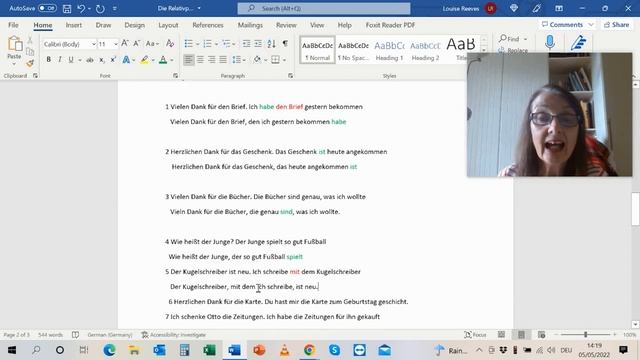This screenshot has width=640, height=360.
Task: Expand the Numbering list dropdown
Action: (x=216, y=44)
